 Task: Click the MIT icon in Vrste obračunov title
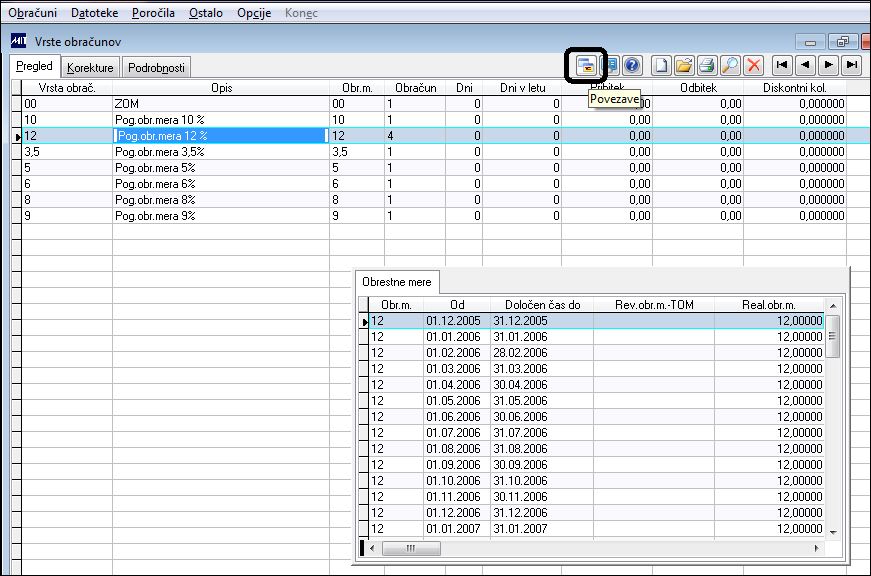pyautogui.click(x=18, y=41)
